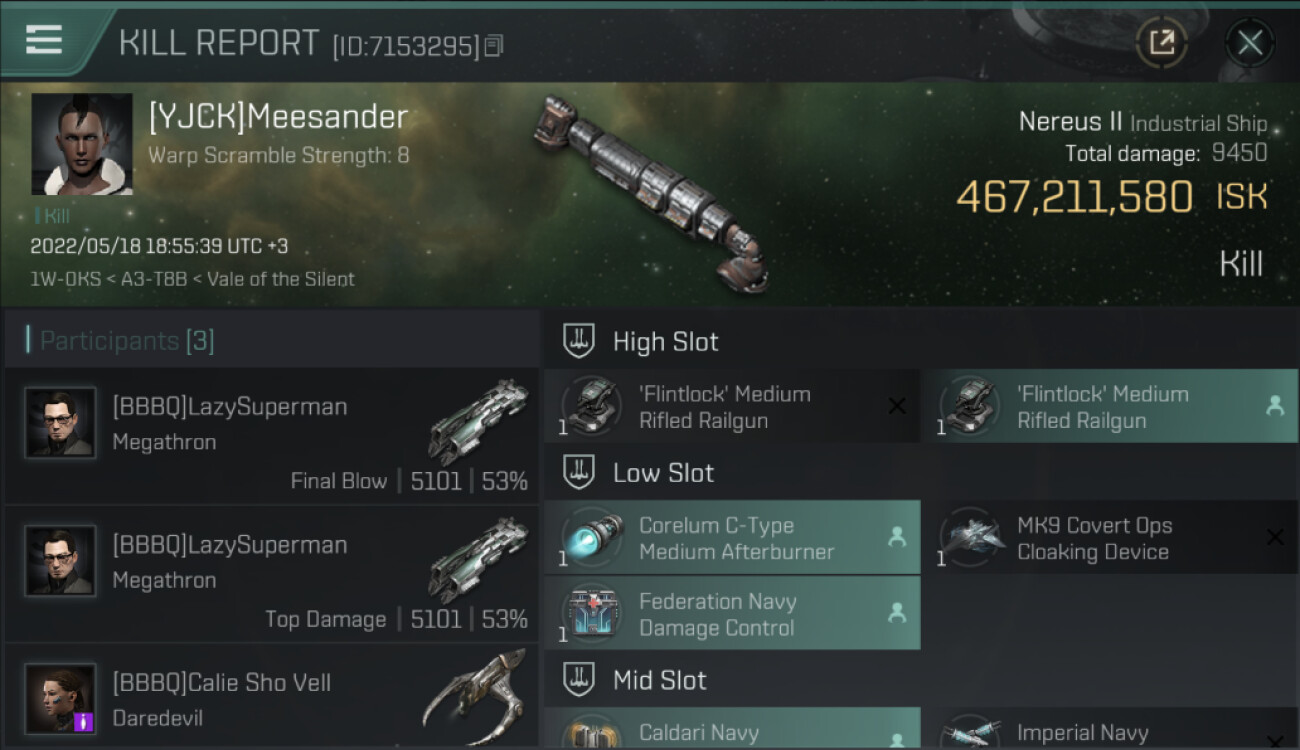Select dropped 'Flintlock' Medium Rifled Railgun item
Viewport: 1300px width, 750px height.
[1109, 407]
